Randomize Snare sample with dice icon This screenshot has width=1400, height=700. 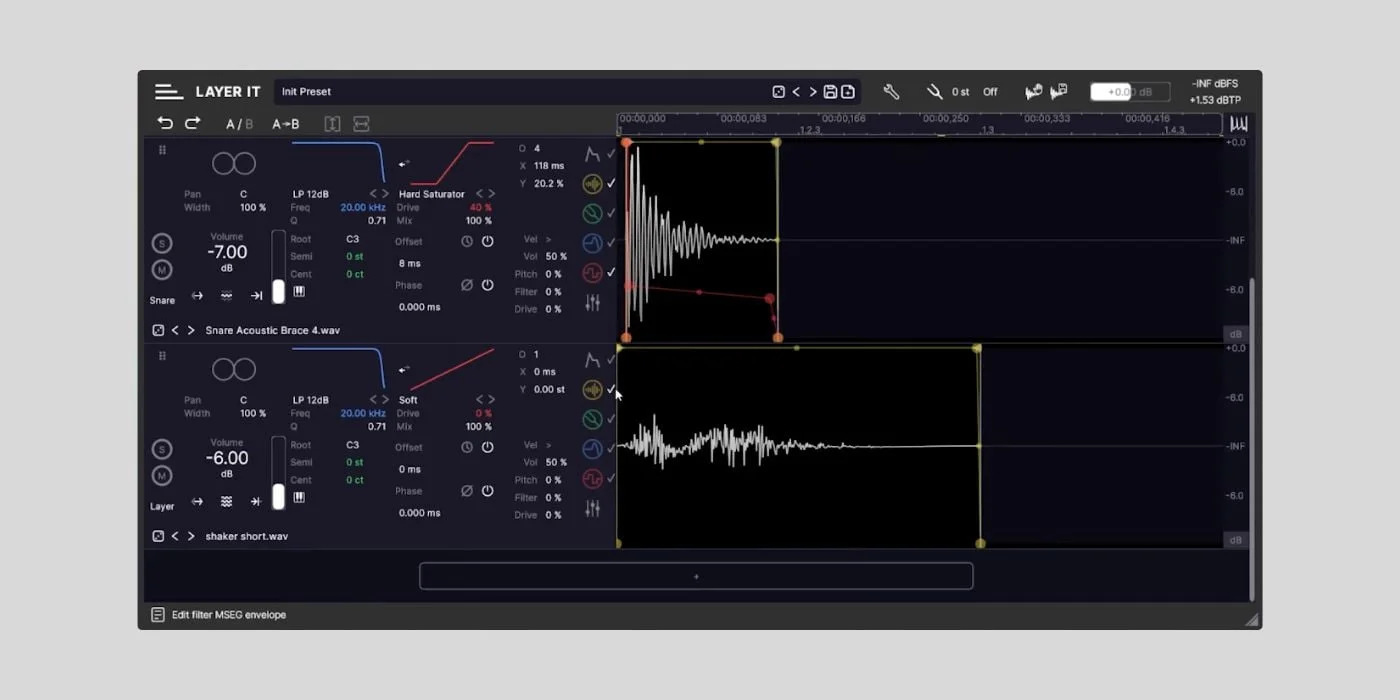coord(158,330)
